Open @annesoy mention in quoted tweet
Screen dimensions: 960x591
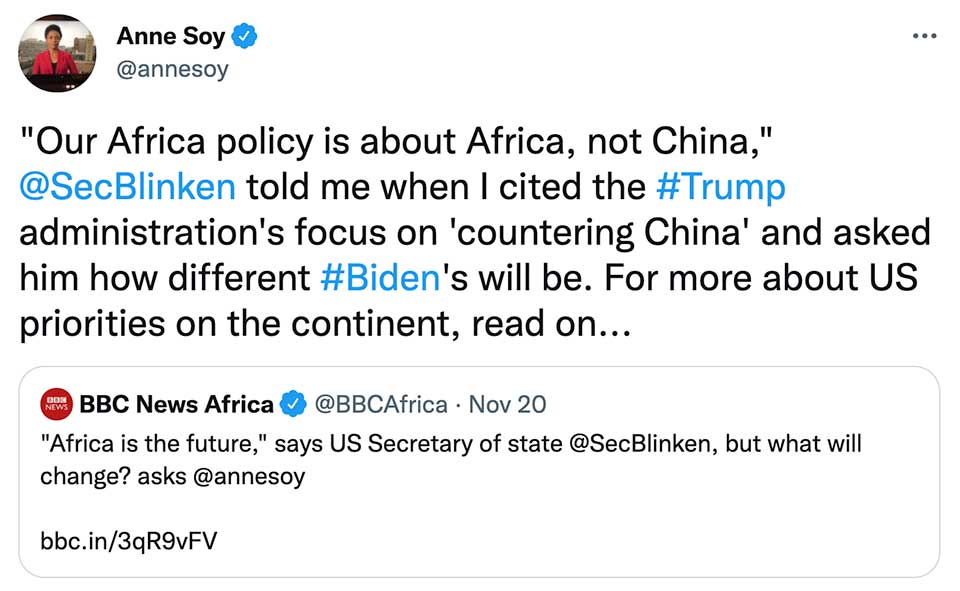tap(245, 476)
